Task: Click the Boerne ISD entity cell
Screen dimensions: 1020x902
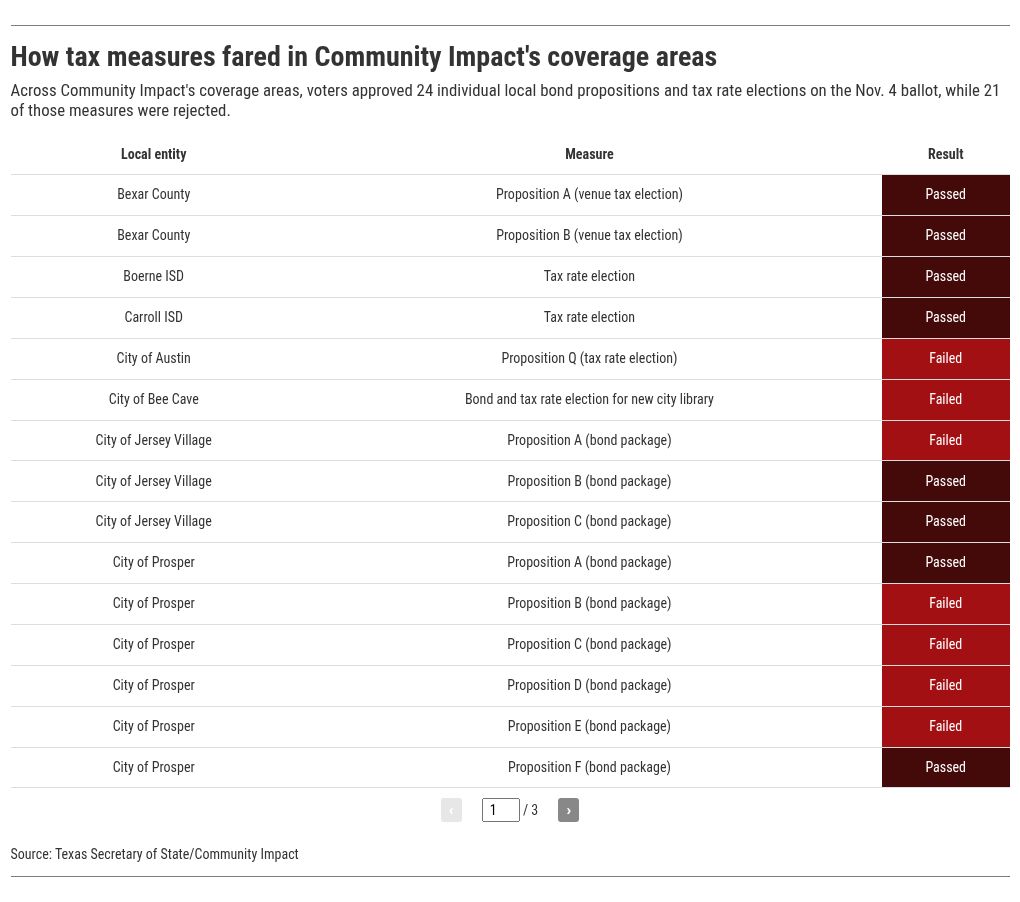Action: click(x=153, y=276)
